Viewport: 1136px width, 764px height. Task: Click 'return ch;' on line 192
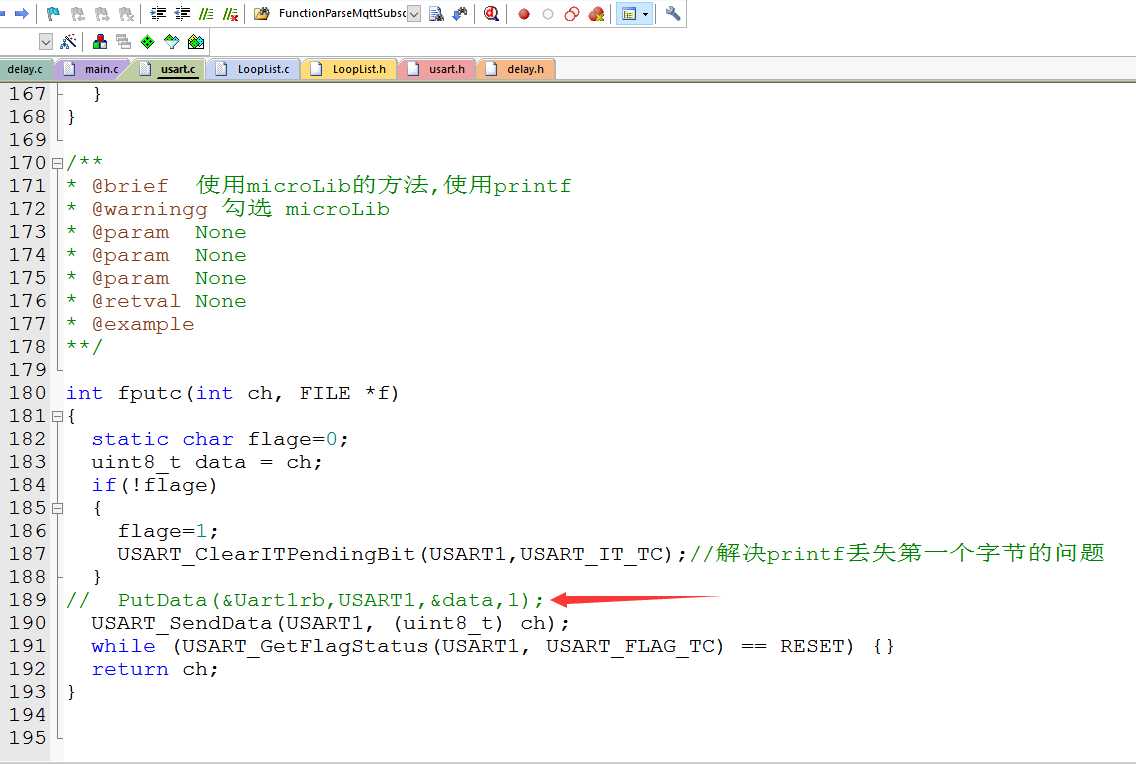click(155, 670)
